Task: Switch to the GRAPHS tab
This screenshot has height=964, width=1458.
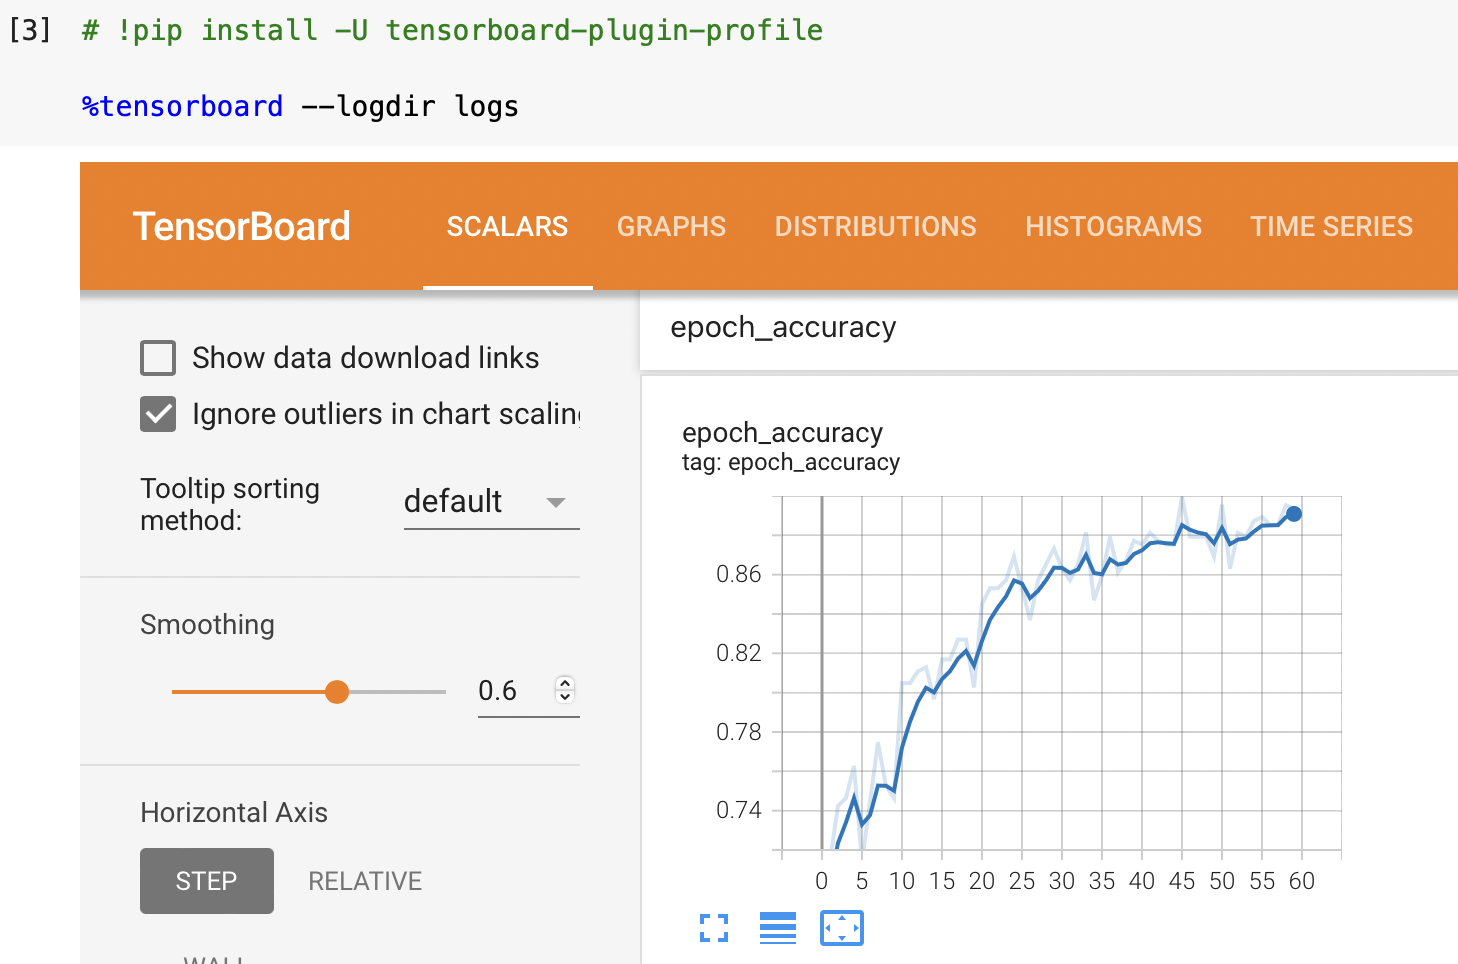Action: 671,226
